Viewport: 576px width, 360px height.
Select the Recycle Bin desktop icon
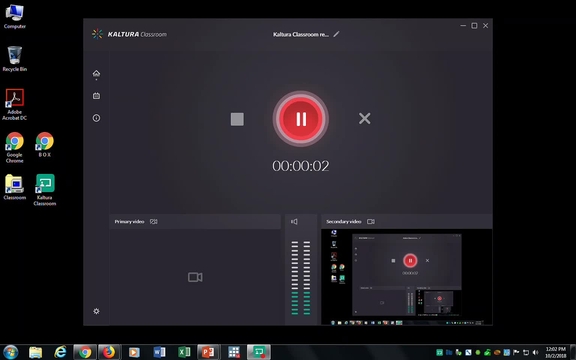pyautogui.click(x=15, y=59)
